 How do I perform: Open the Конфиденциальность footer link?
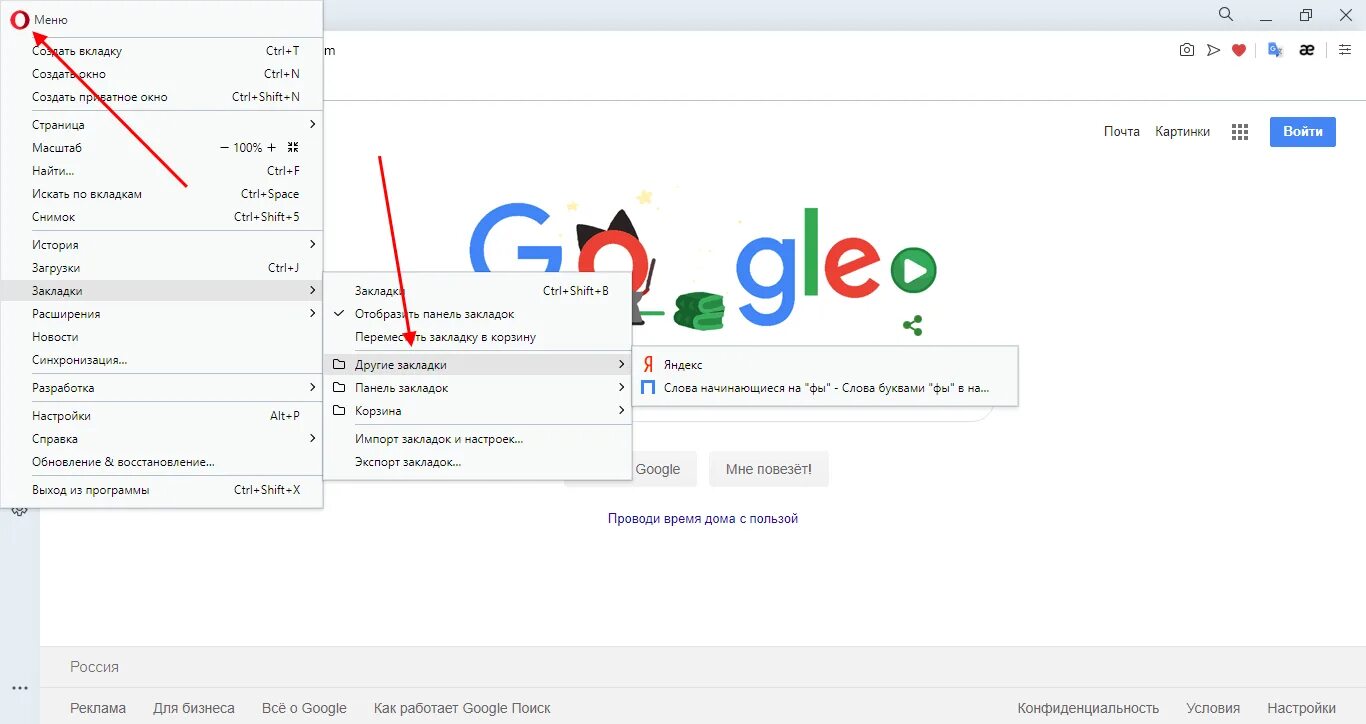click(x=1088, y=708)
